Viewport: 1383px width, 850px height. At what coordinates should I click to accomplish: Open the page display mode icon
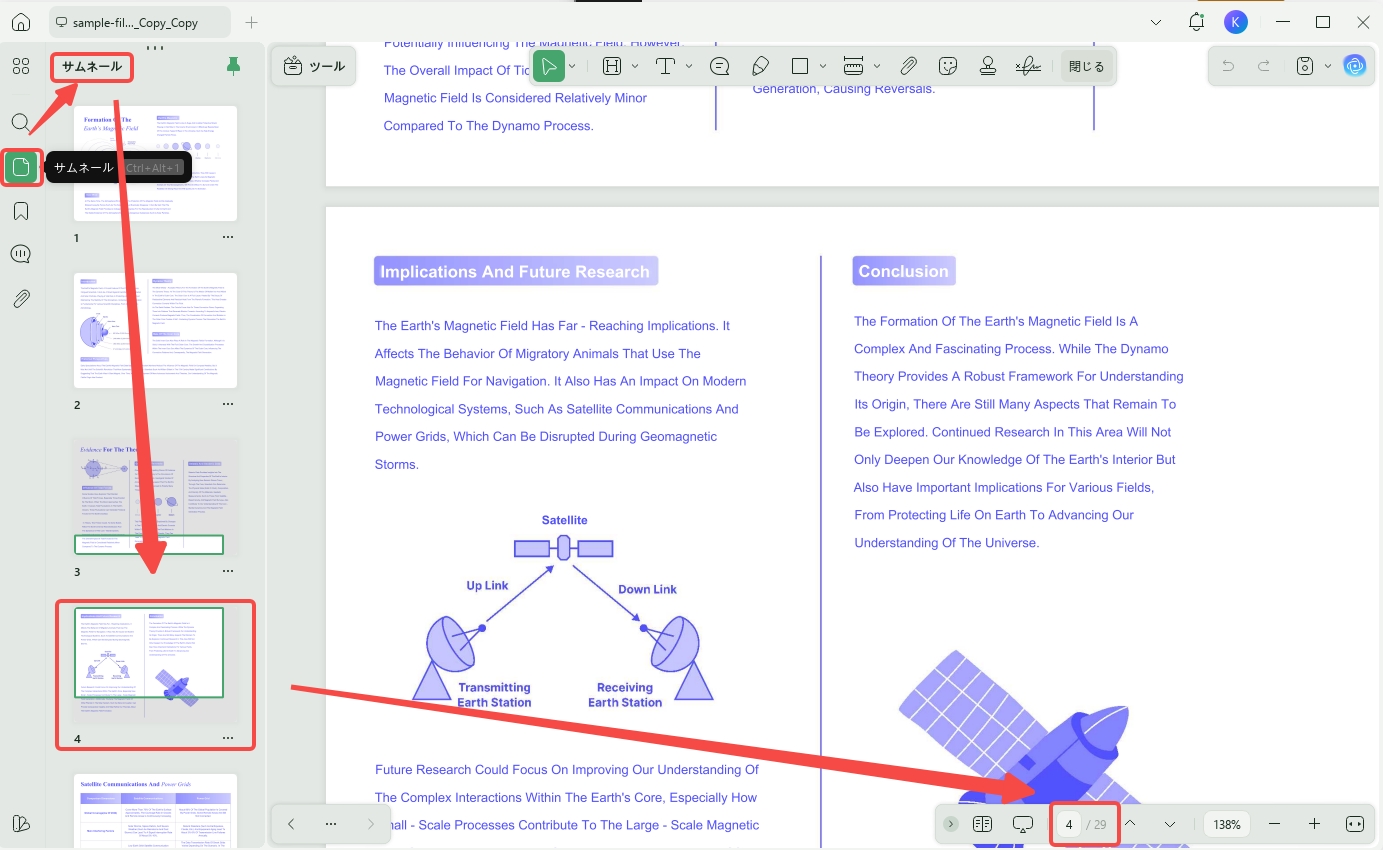(982, 824)
